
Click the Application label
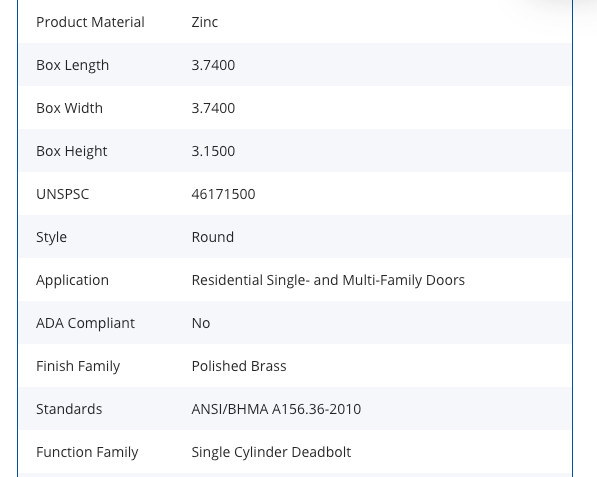pyautogui.click(x=72, y=280)
